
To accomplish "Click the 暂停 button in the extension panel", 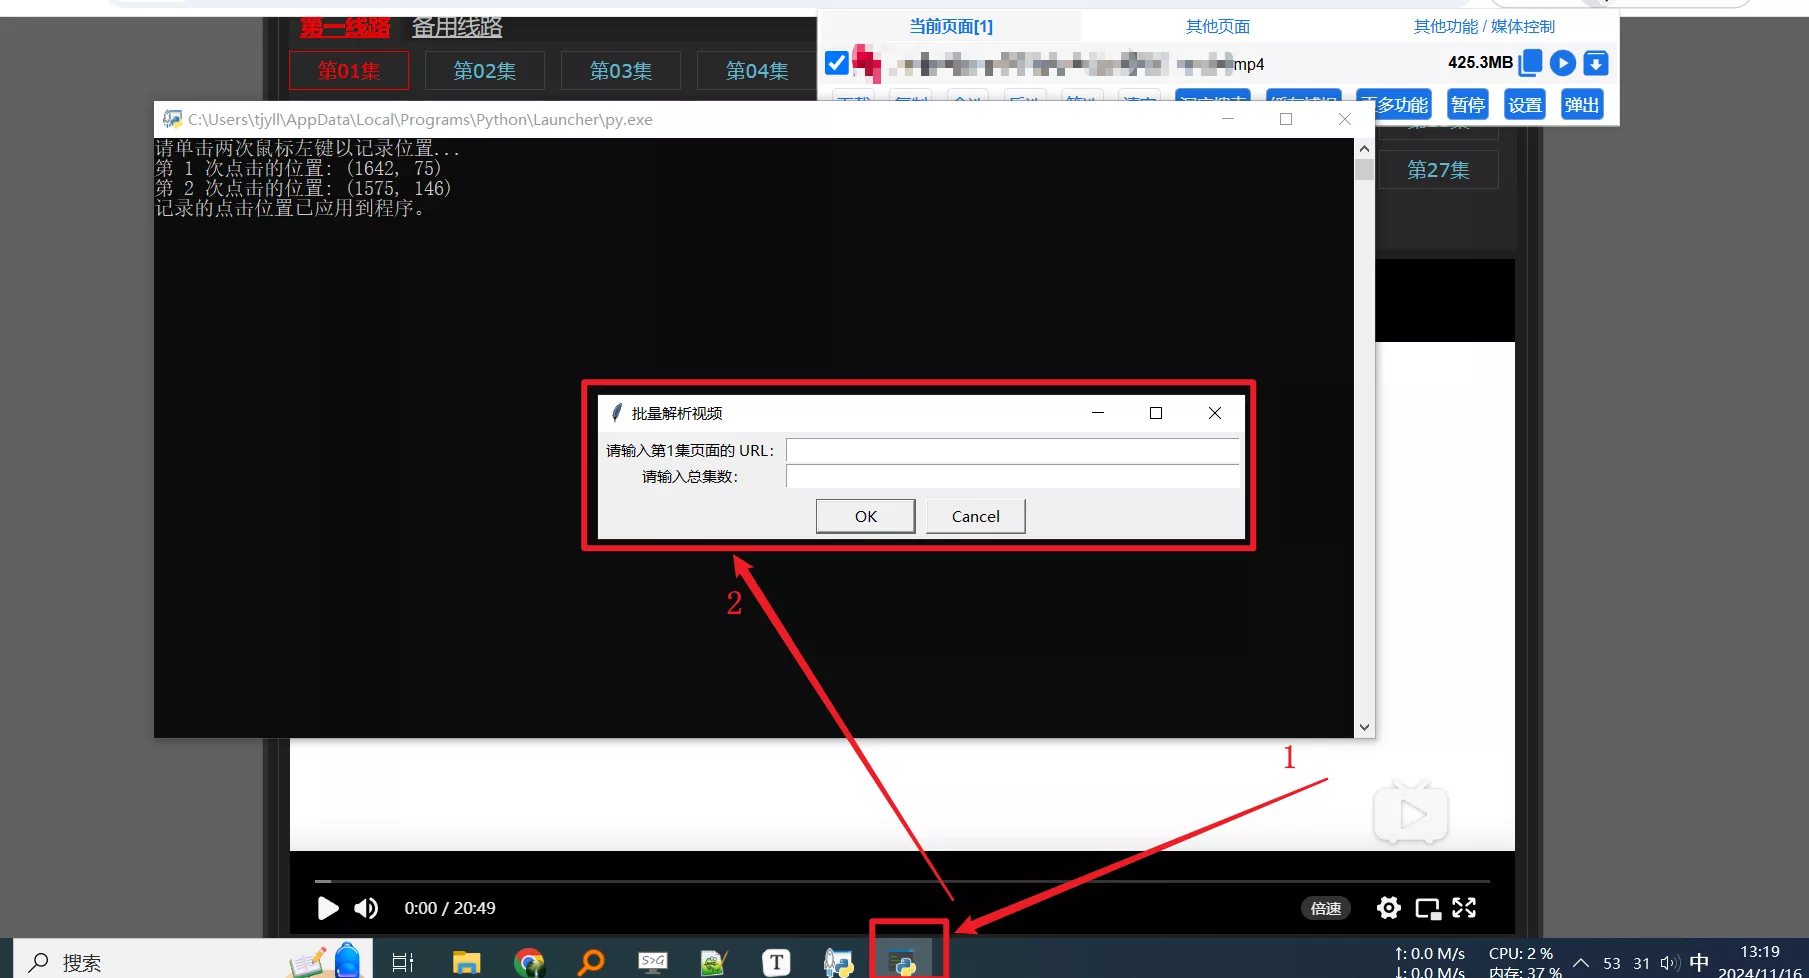I will (x=1468, y=105).
